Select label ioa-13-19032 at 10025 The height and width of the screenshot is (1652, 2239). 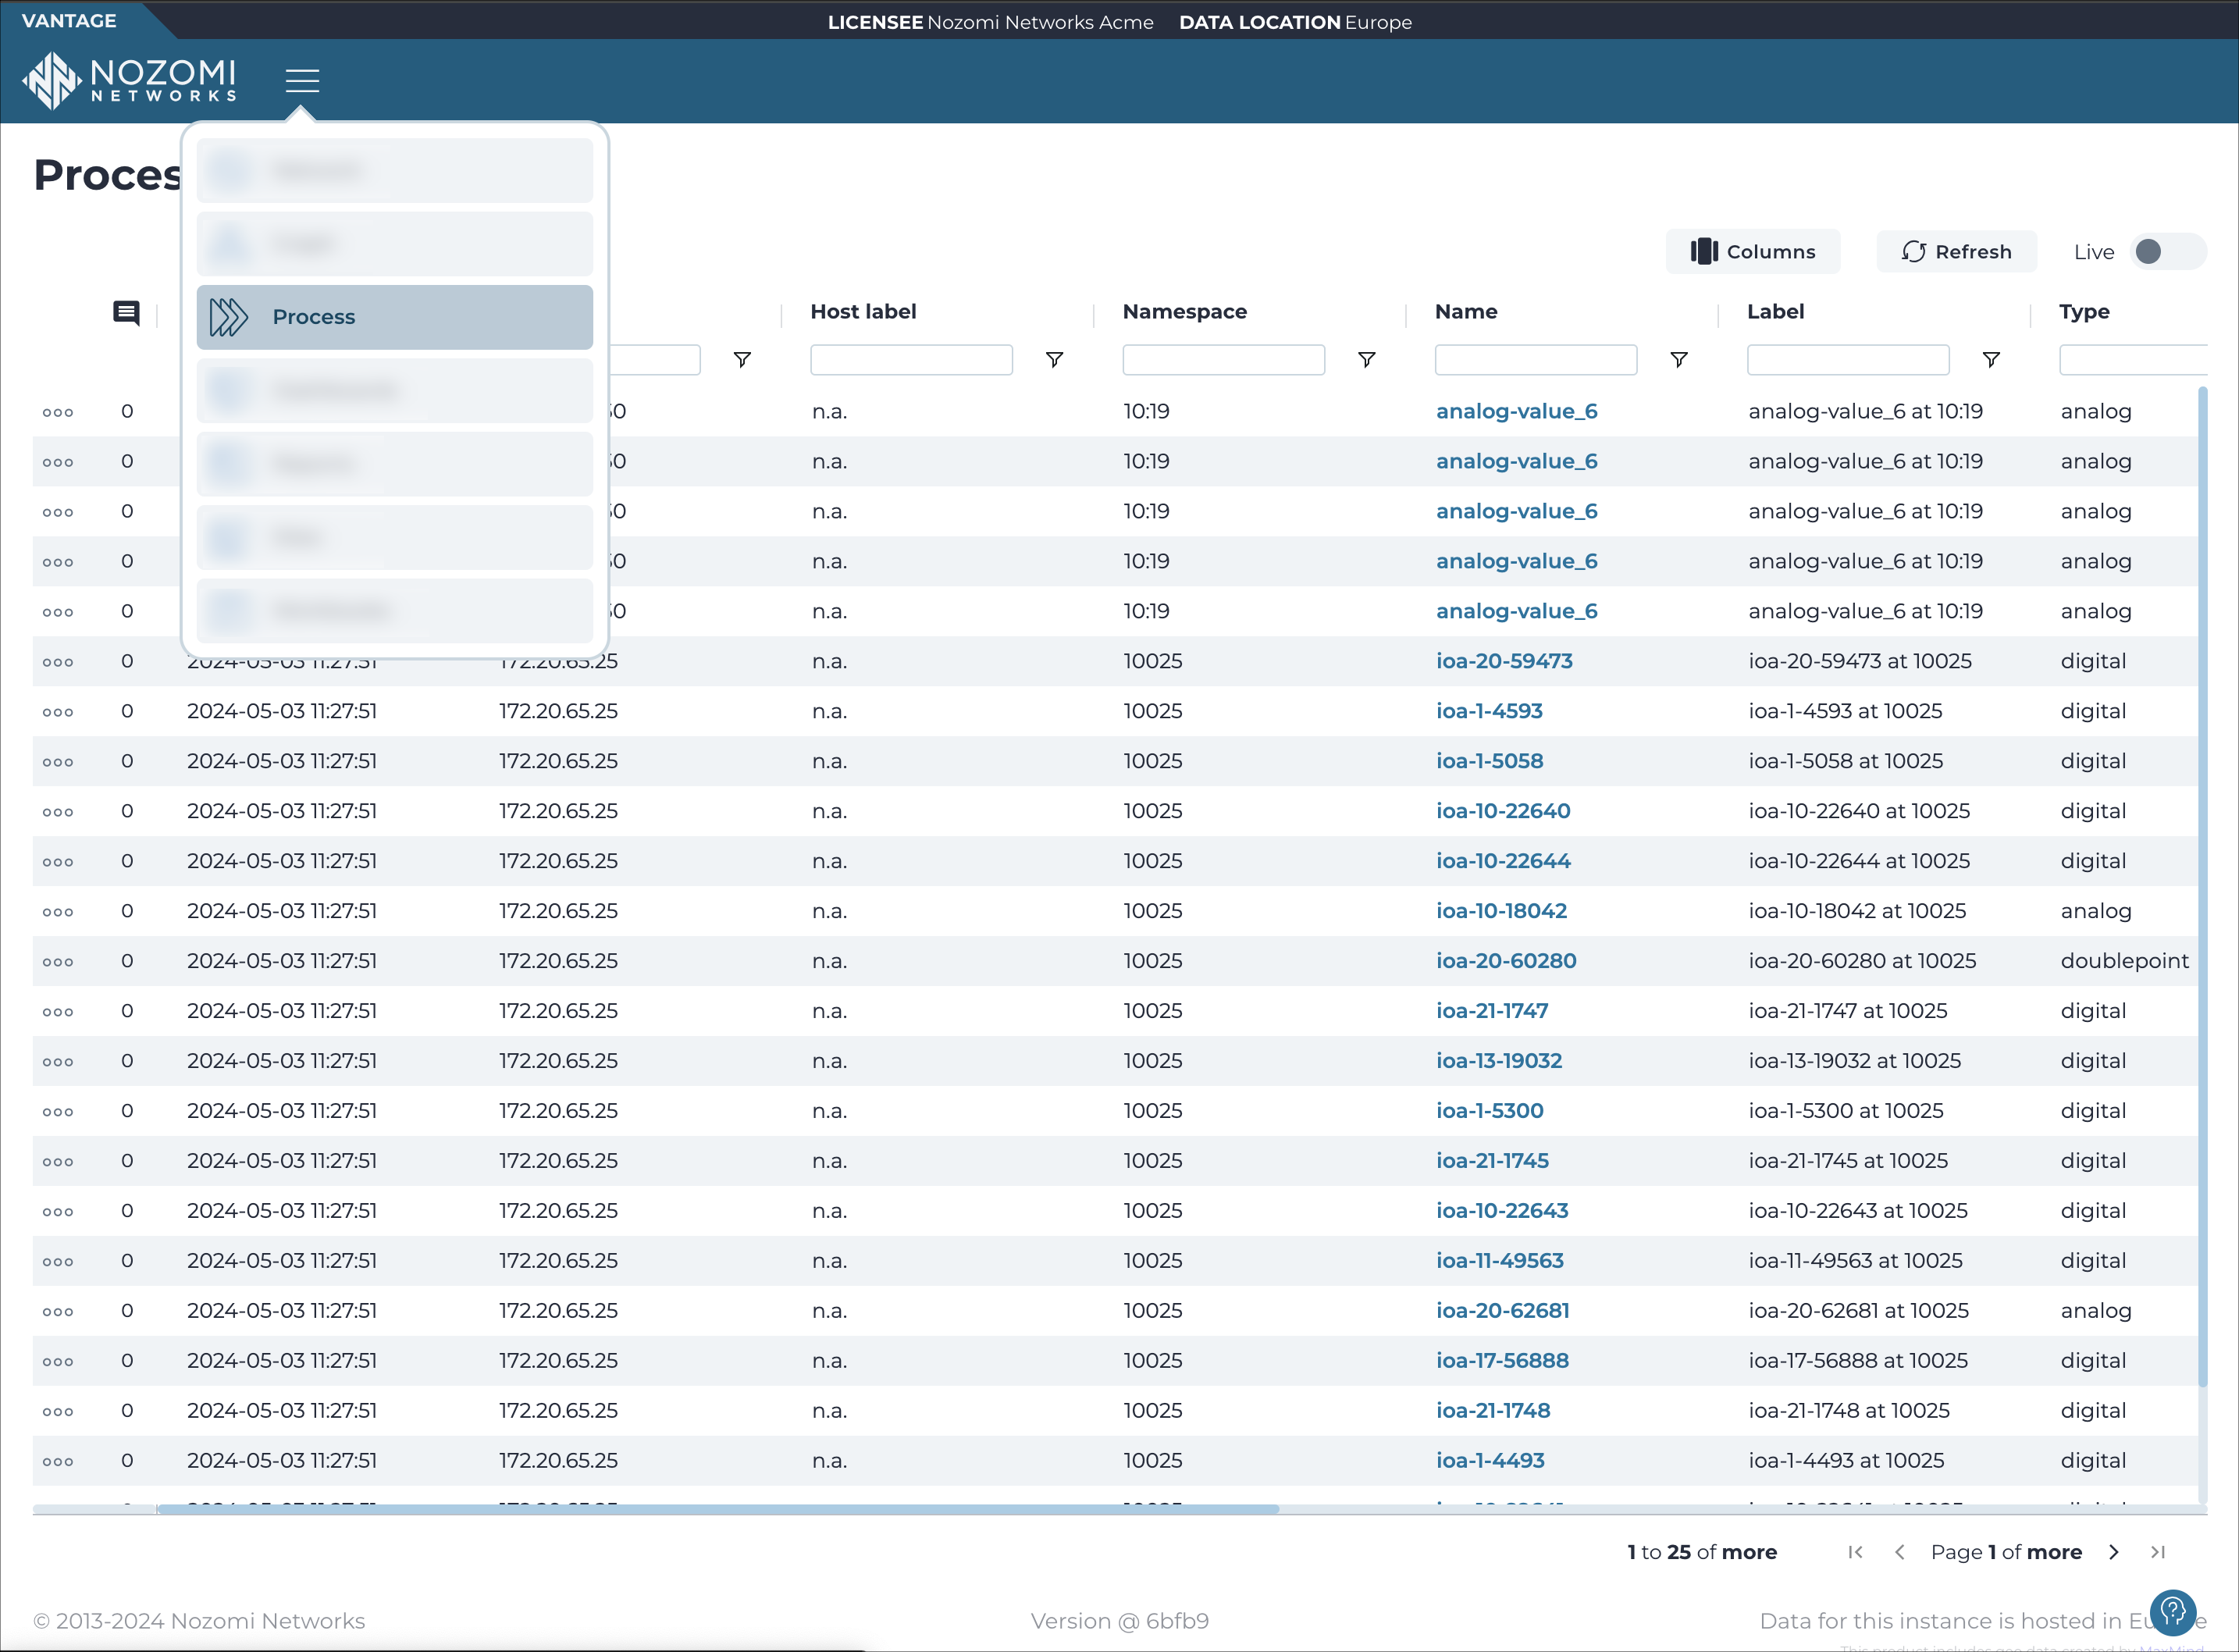[1854, 1061]
